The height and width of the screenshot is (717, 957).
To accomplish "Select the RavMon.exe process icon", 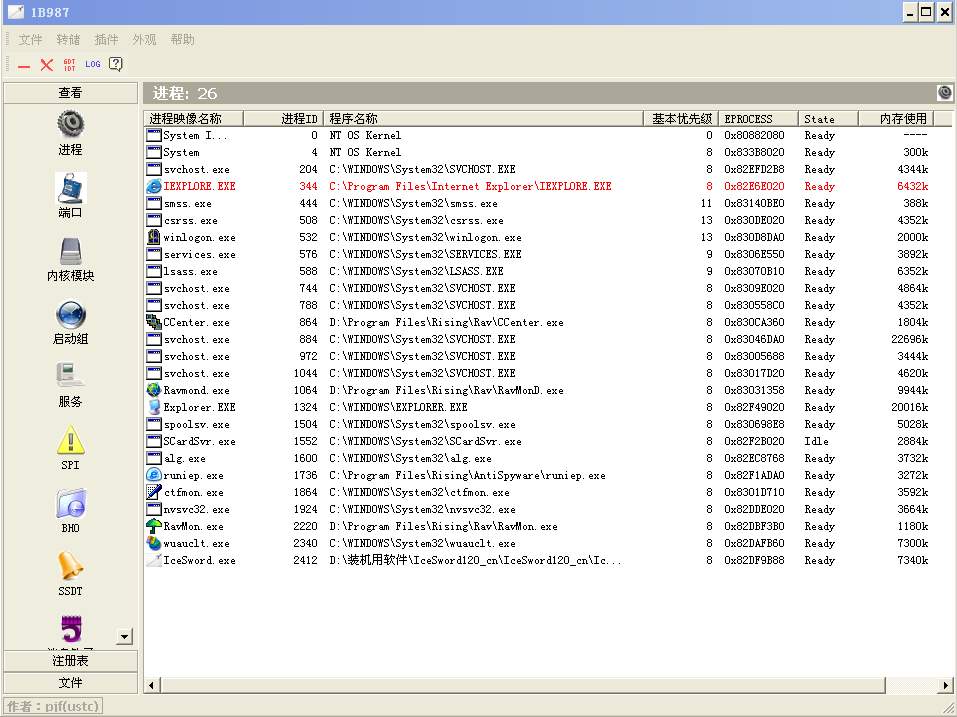I will click(154, 526).
